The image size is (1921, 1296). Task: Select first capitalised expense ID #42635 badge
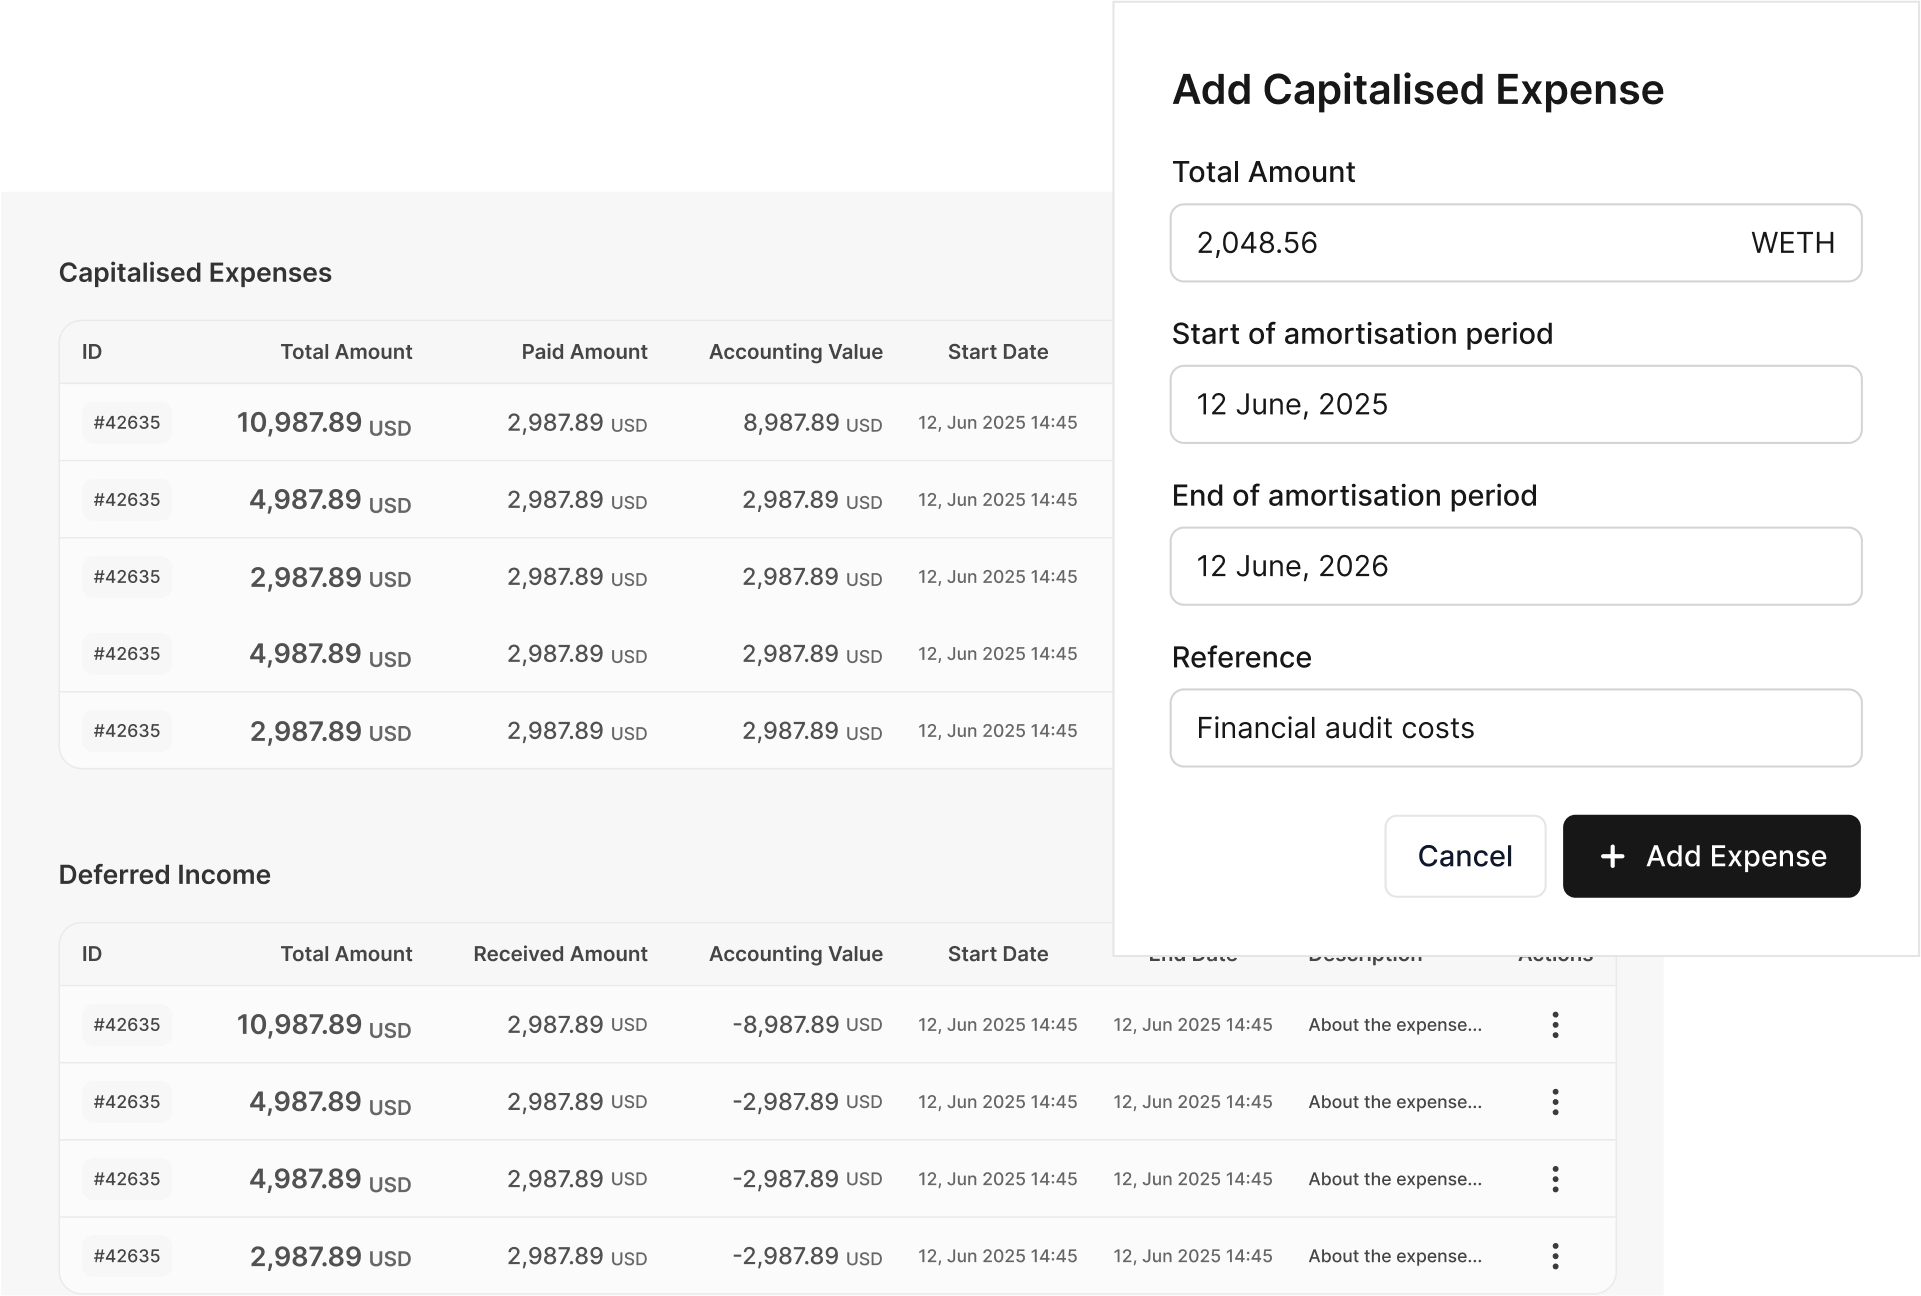[x=127, y=422]
